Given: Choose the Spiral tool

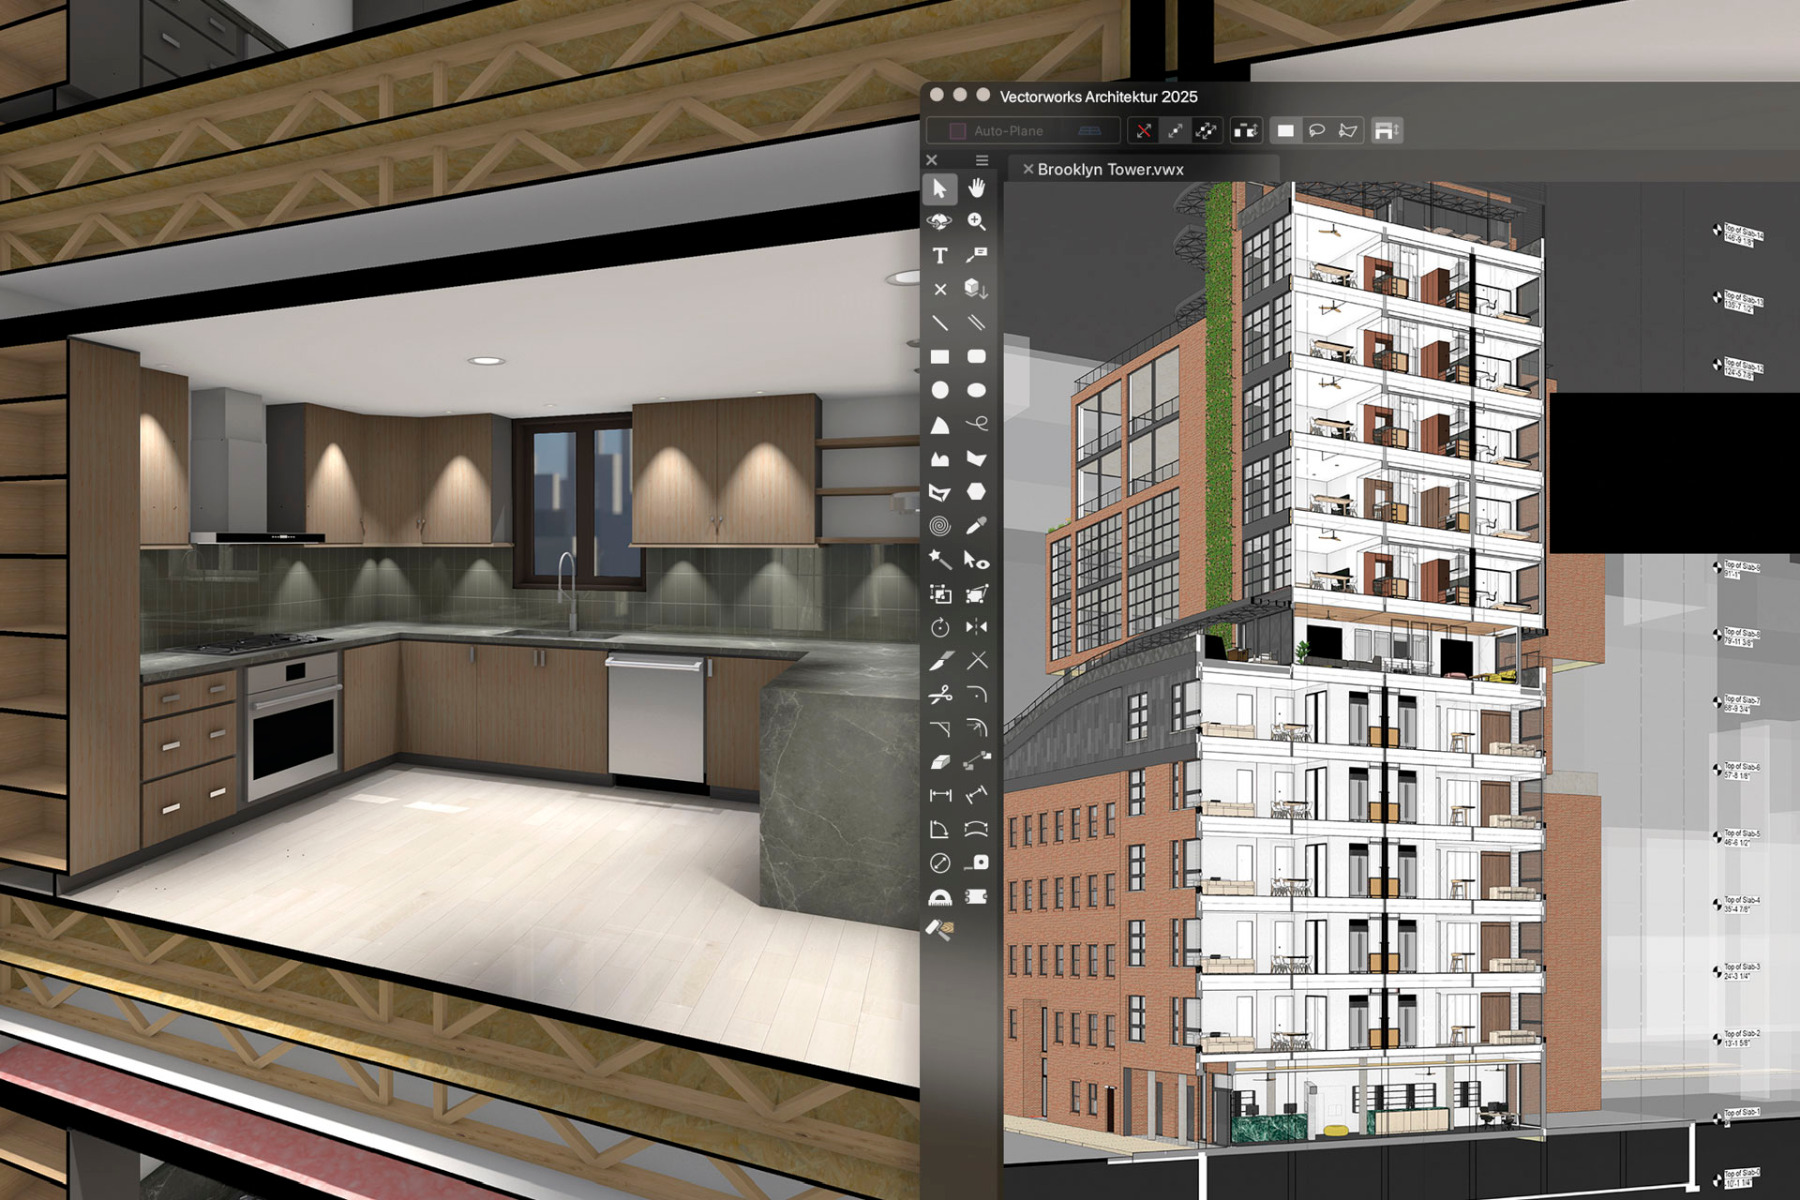Looking at the screenshot, I should 940,524.
